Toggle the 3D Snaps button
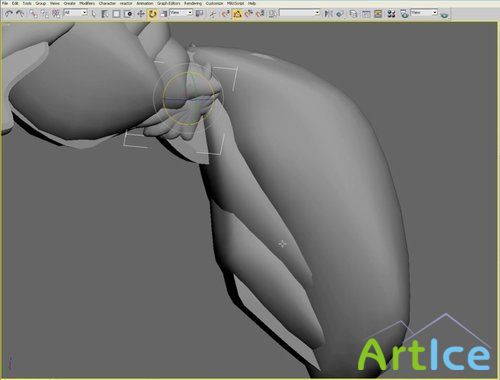This screenshot has width=500, height=380. [226, 14]
